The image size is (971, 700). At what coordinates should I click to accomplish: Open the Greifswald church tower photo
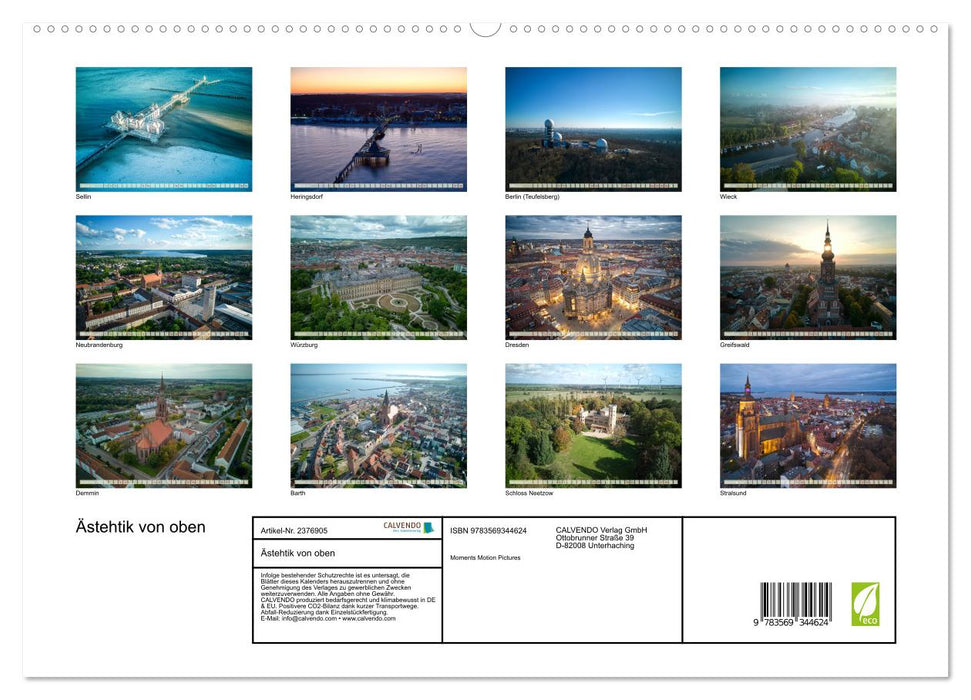[808, 277]
